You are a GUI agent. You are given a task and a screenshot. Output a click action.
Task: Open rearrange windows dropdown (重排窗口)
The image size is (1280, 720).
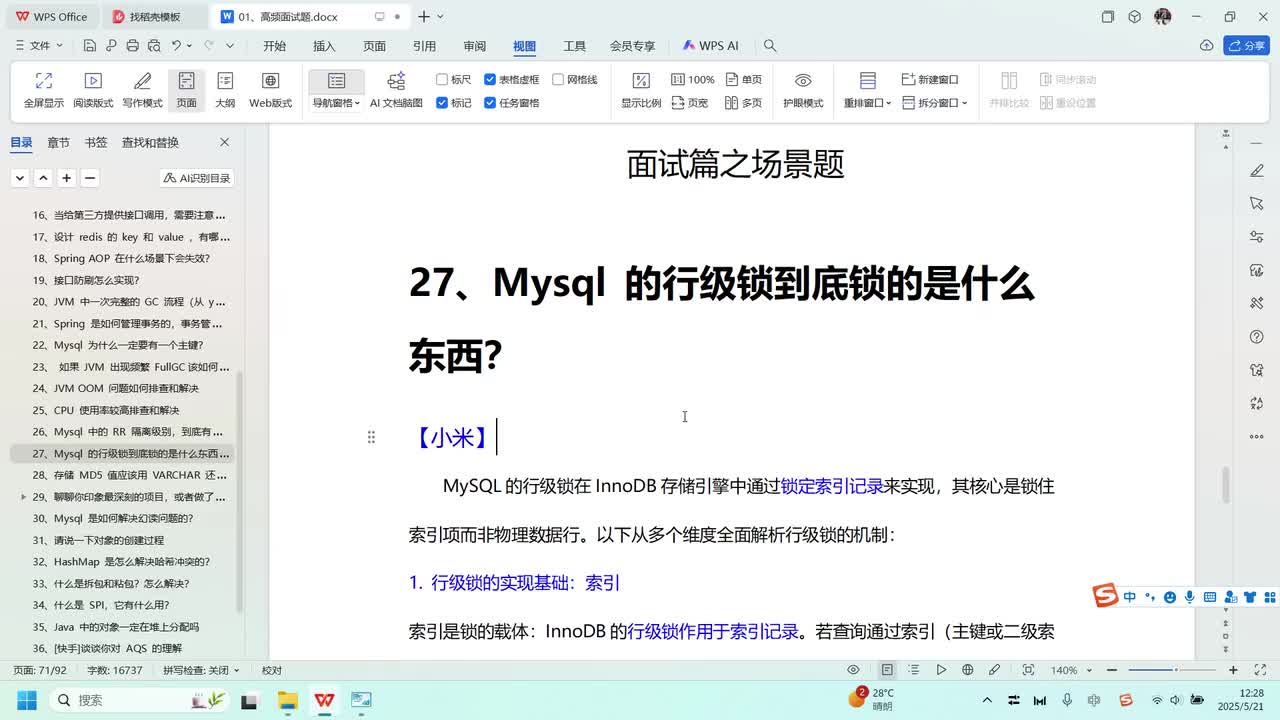coord(867,103)
